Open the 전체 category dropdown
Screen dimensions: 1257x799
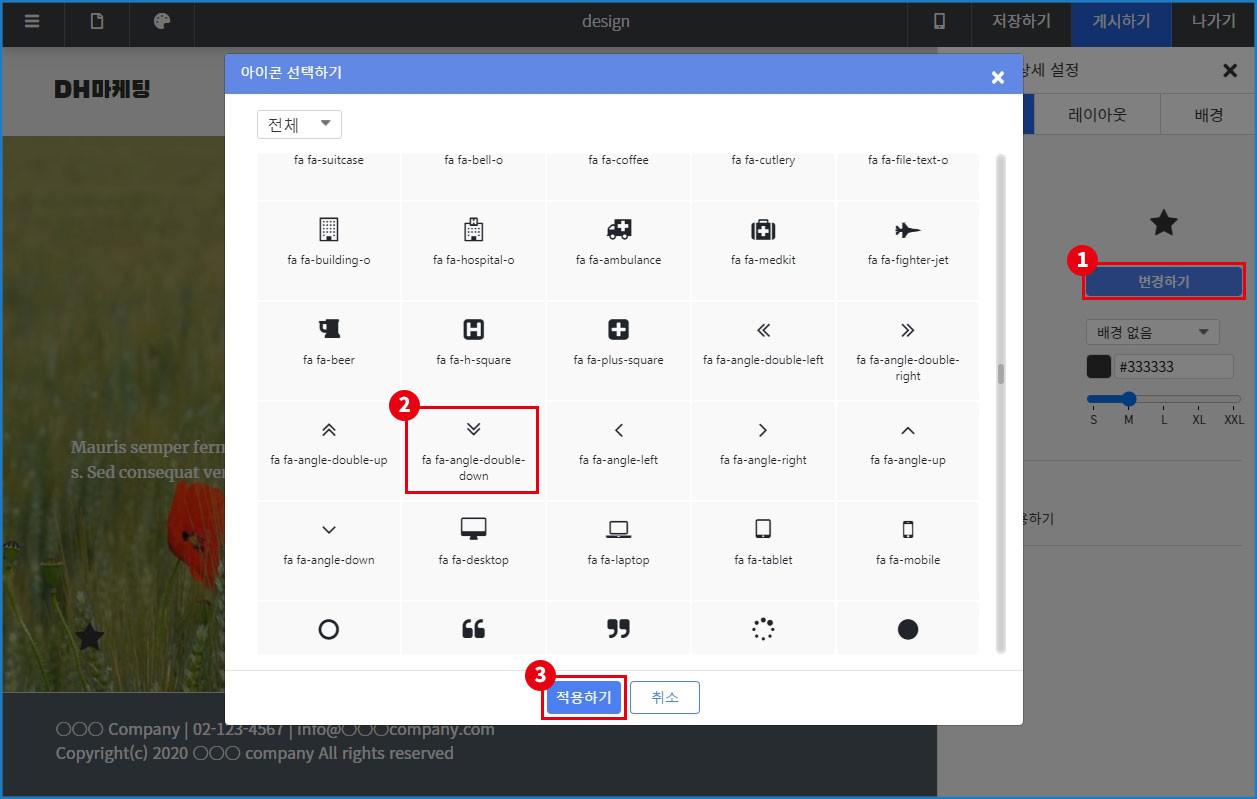click(x=299, y=125)
